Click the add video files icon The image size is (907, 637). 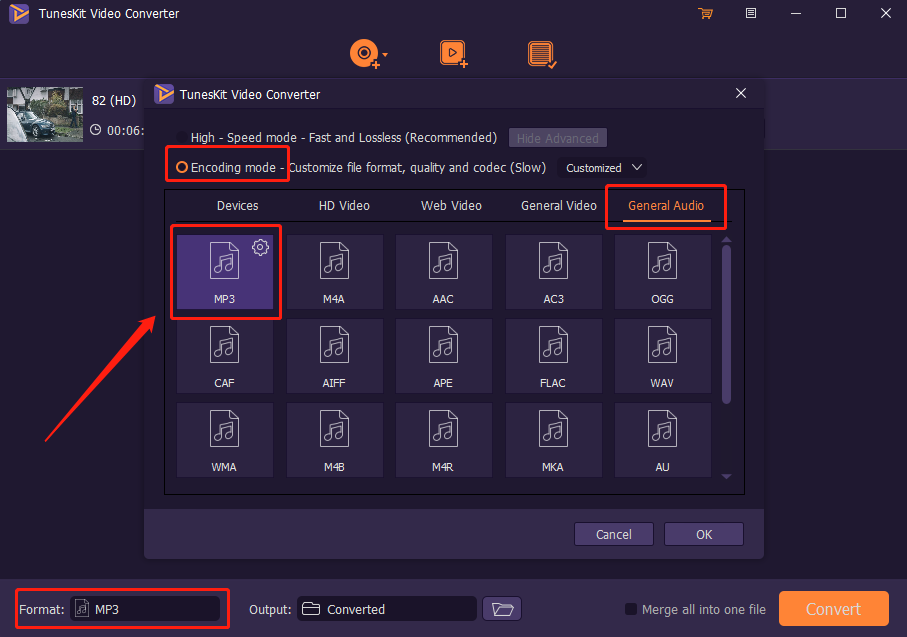[454, 54]
